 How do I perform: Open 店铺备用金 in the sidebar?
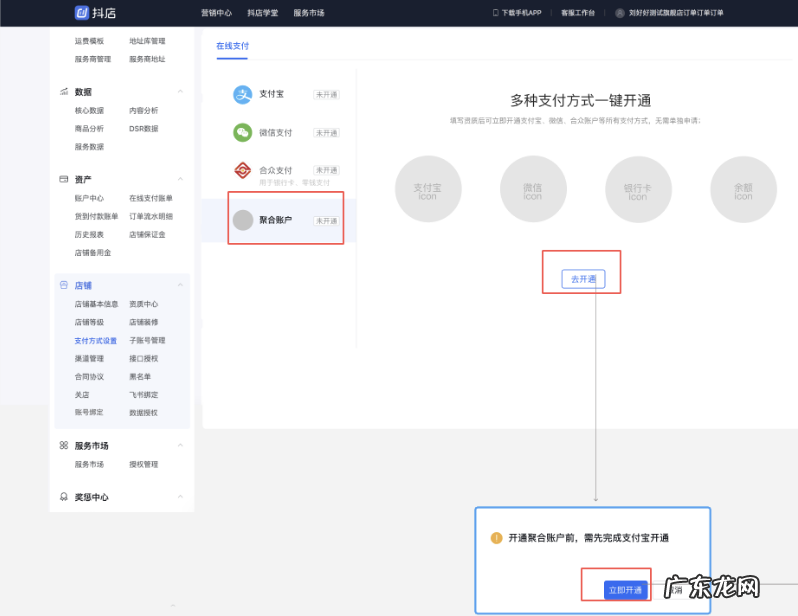tap(93, 253)
